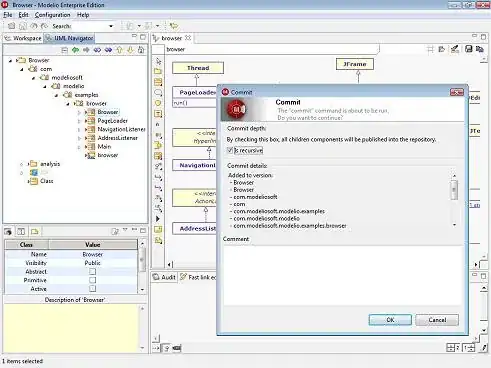Image resolution: width=491 pixels, height=368 pixels.
Task: Click the Thread class box in diagram
Action: click(198, 68)
